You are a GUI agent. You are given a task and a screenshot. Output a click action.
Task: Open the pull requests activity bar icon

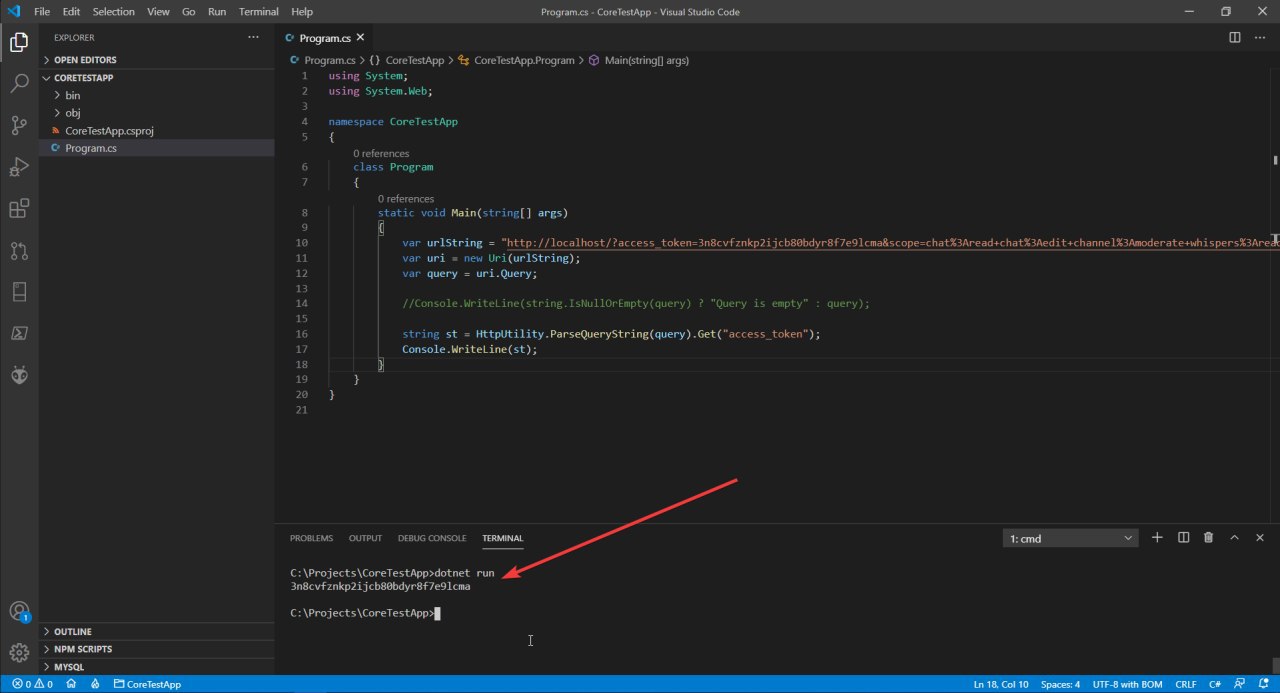[x=19, y=250]
